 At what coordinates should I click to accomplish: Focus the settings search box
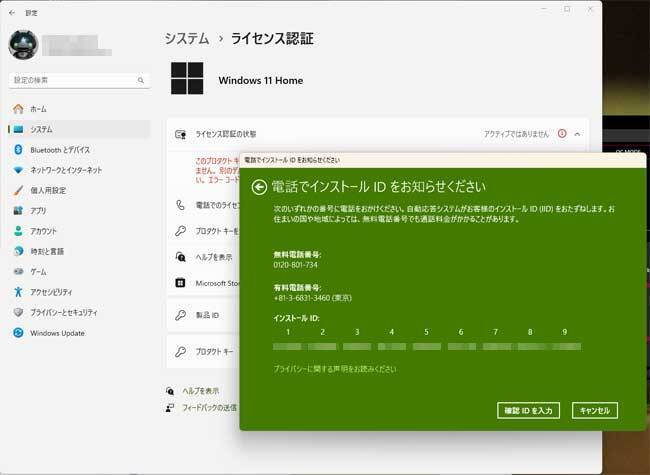click(x=79, y=80)
